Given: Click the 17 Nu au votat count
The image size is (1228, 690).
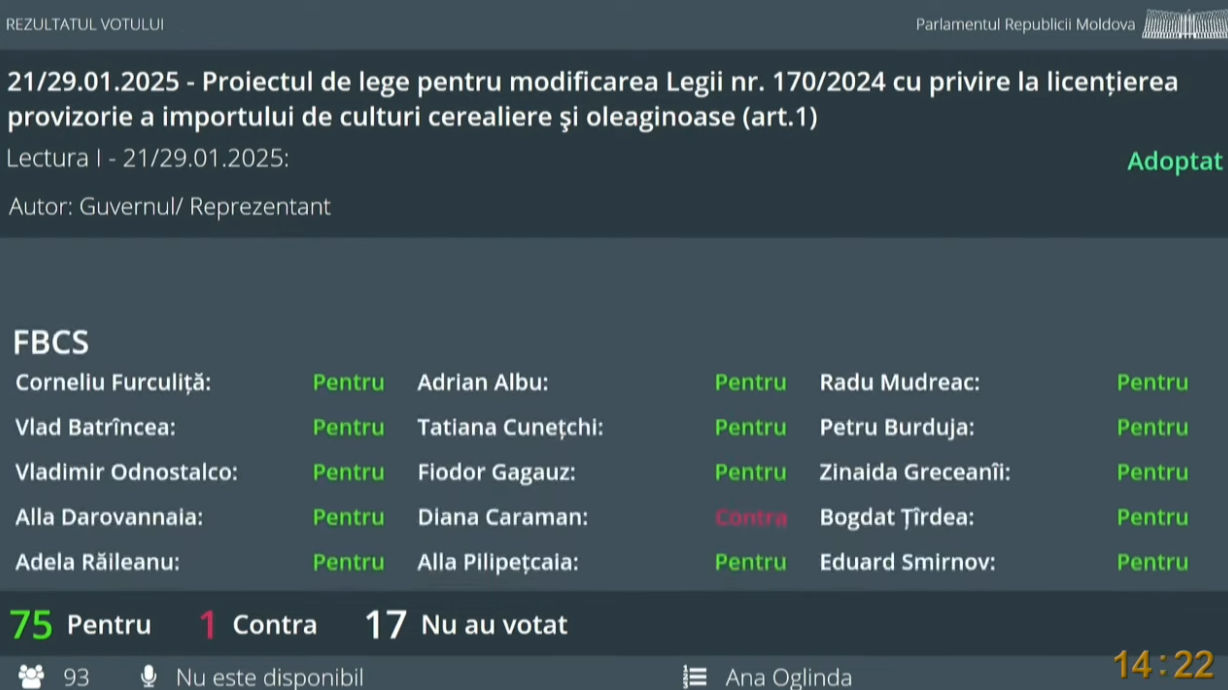Looking at the screenshot, I should (466, 625).
